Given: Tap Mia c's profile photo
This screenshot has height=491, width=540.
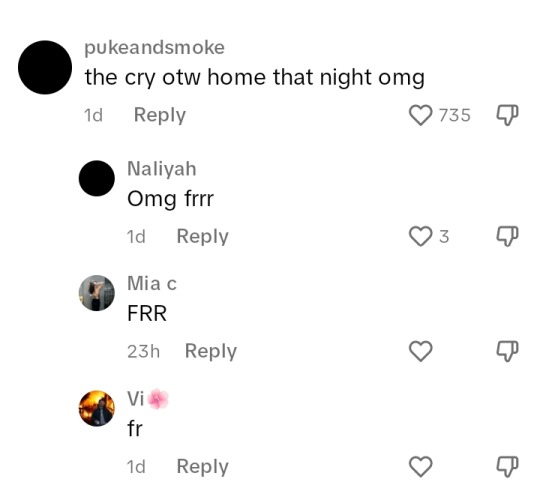Looking at the screenshot, I should pos(97,293).
